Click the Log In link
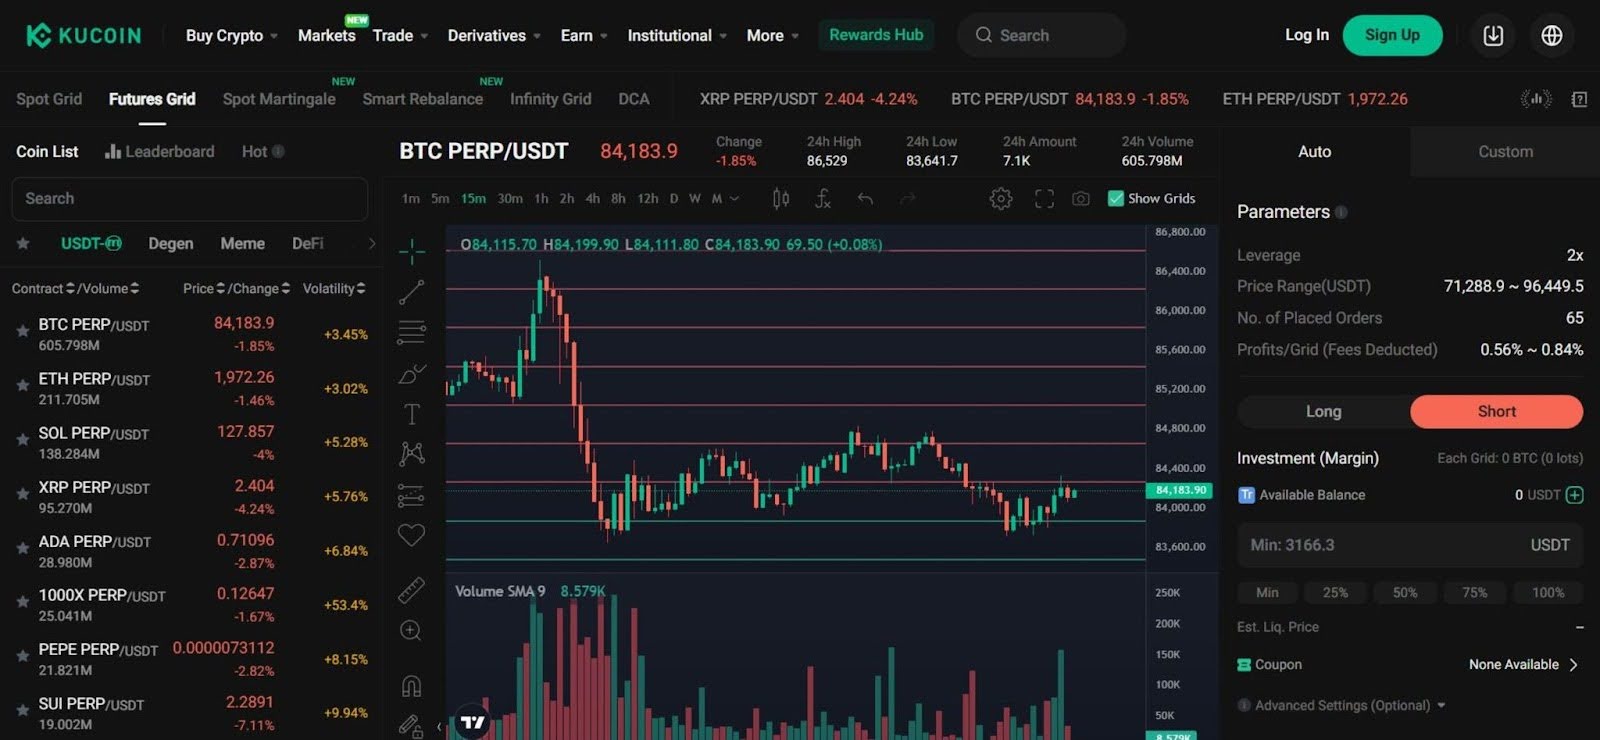Image resolution: width=1600 pixels, height=740 pixels. 1307,35
